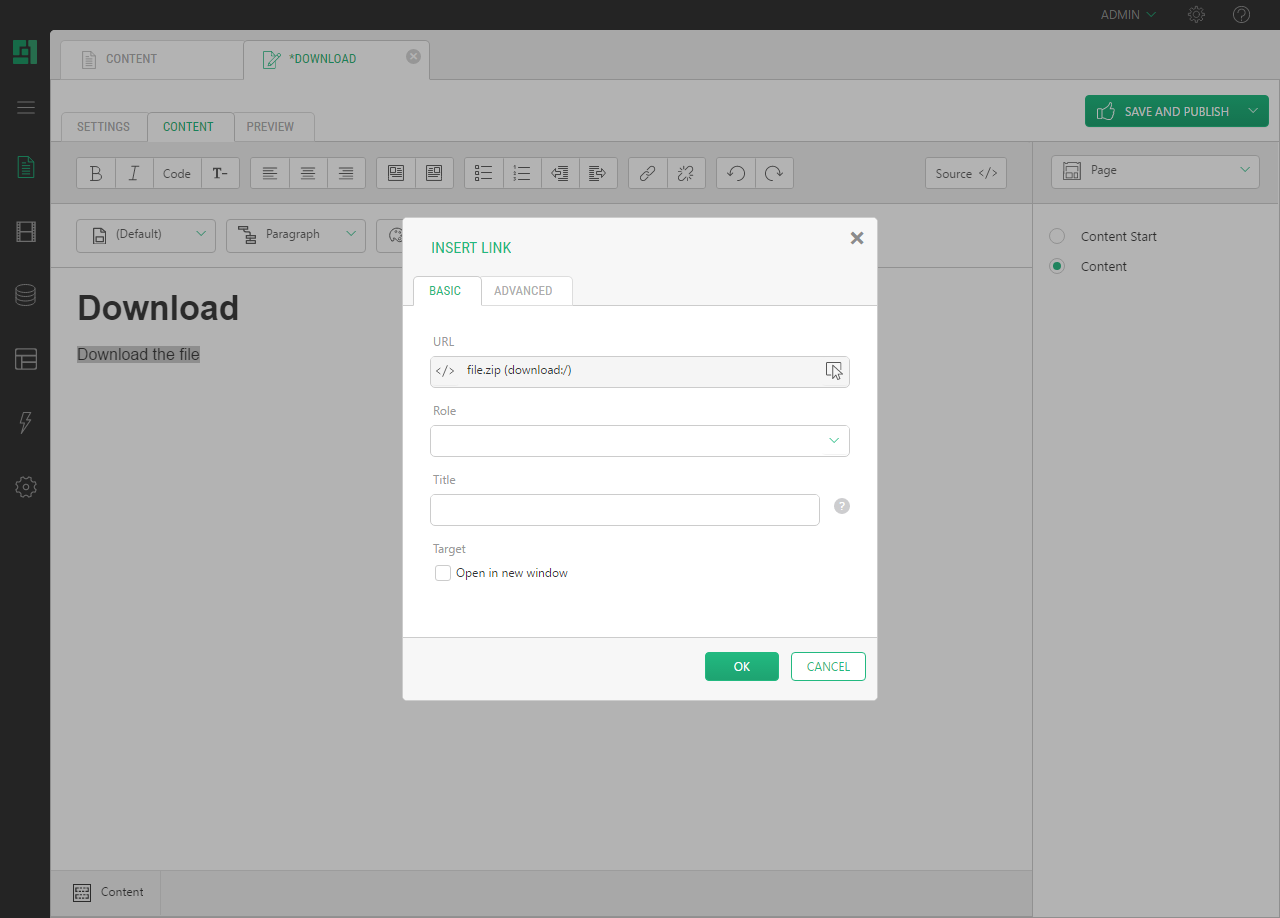Click the insert link chain icon

pyautogui.click(x=647, y=173)
